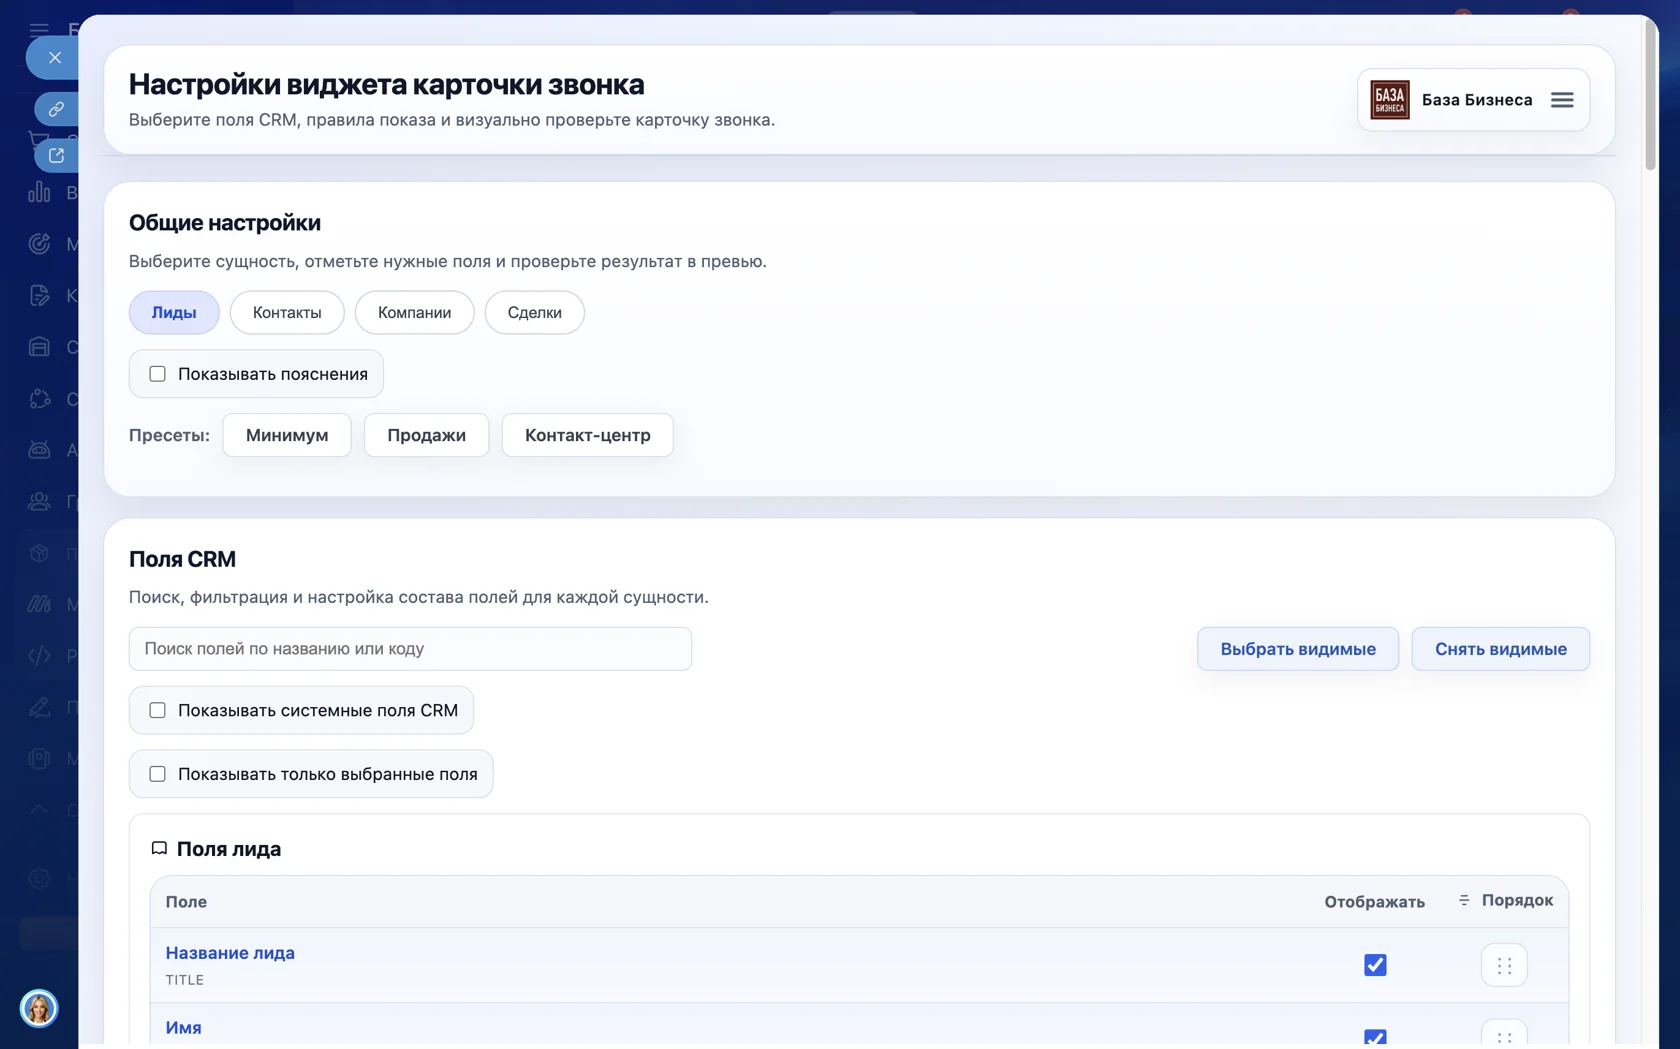Click Выбрать видимые button
The height and width of the screenshot is (1049, 1680).
click(x=1298, y=649)
